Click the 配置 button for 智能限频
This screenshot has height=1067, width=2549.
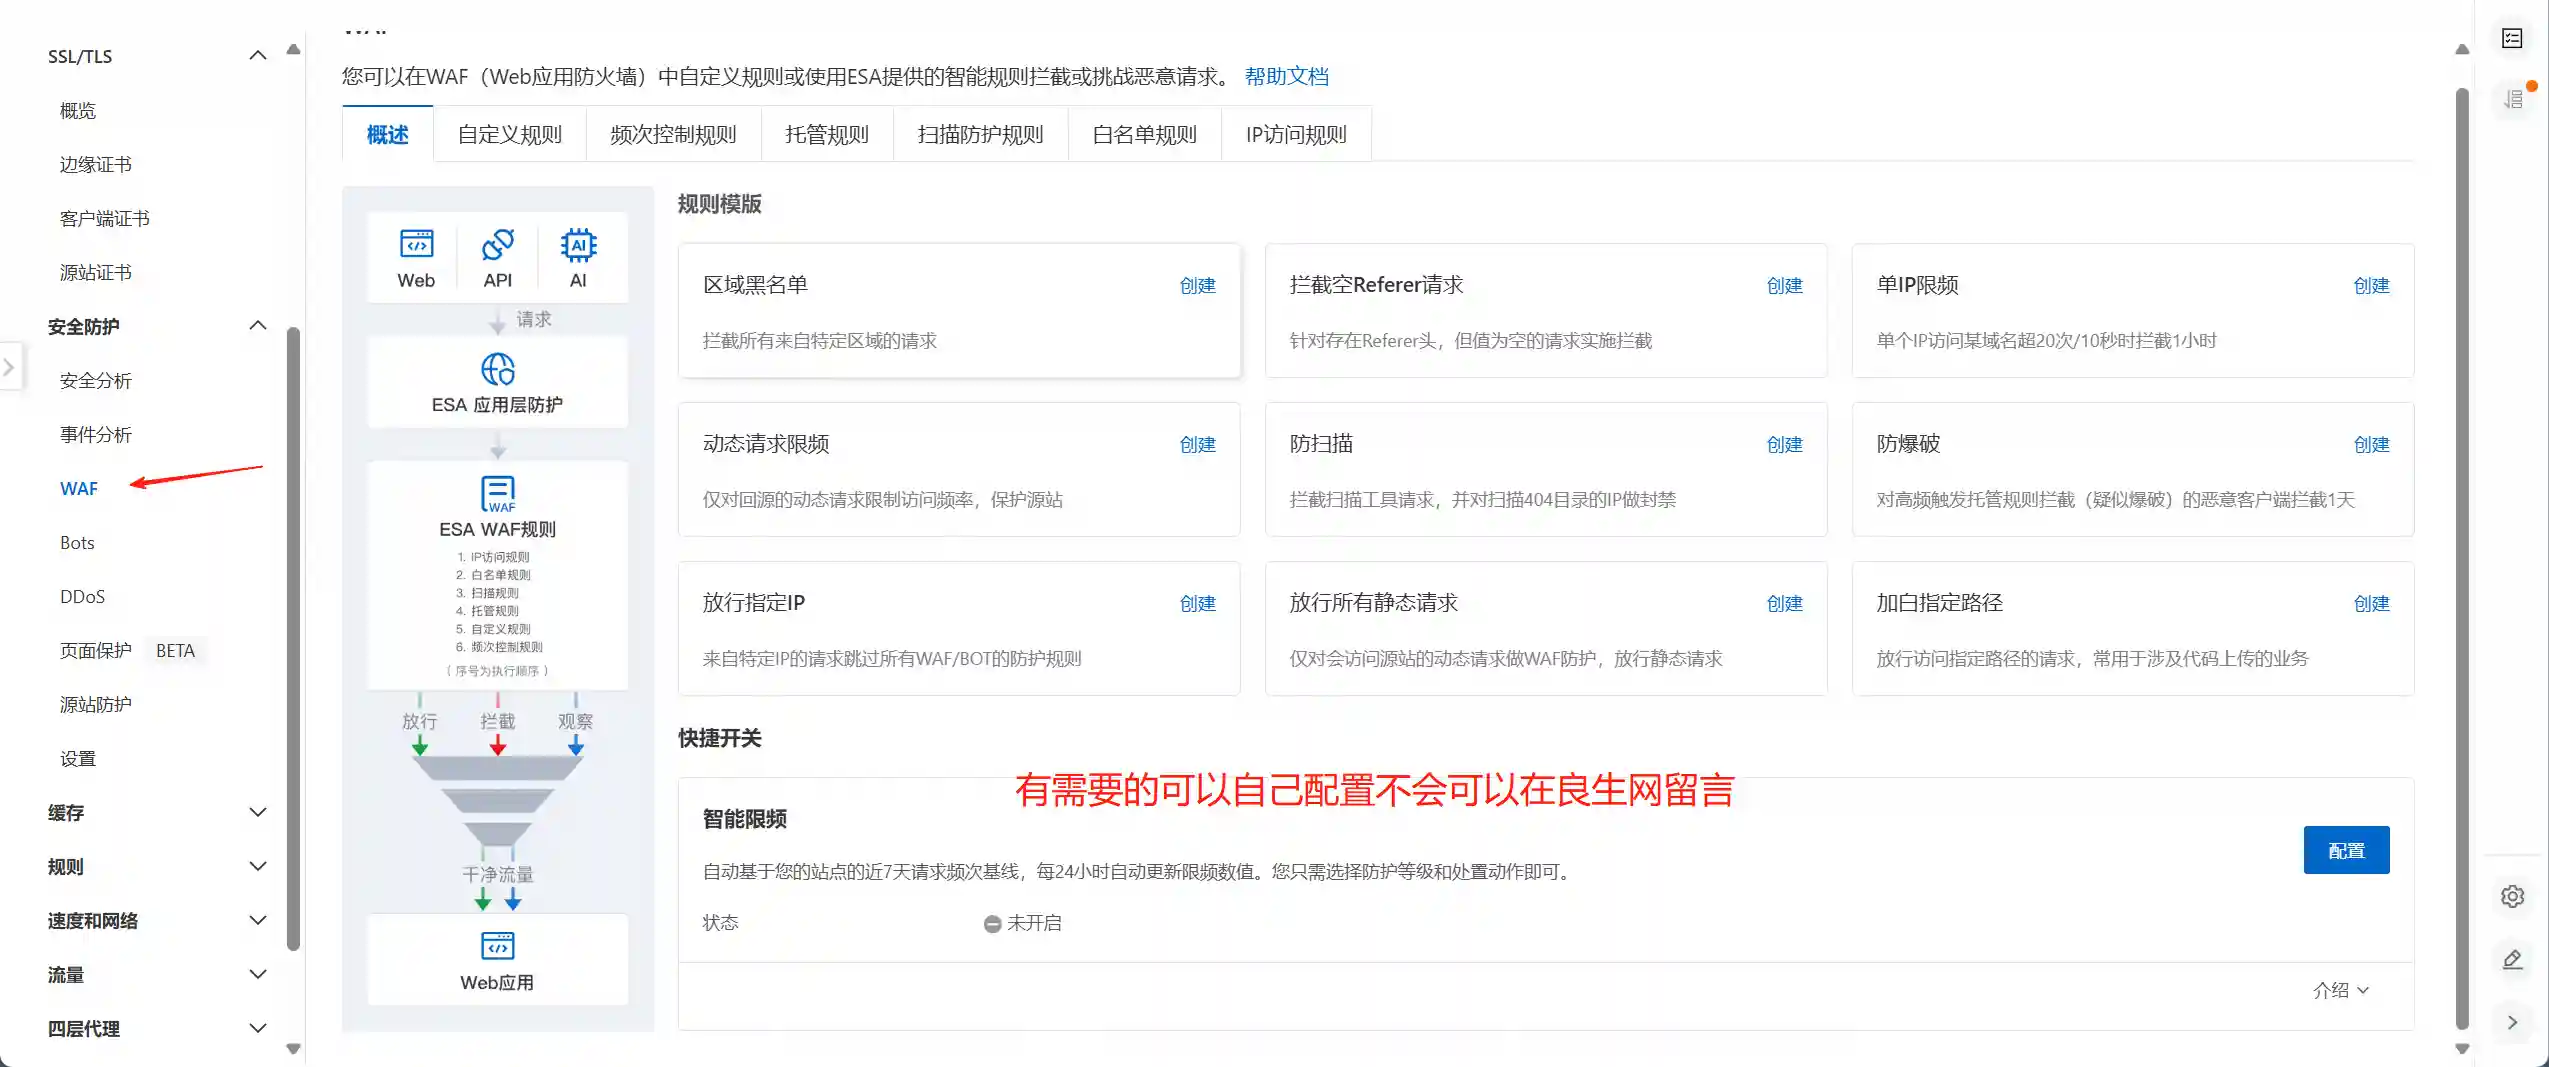click(2345, 849)
